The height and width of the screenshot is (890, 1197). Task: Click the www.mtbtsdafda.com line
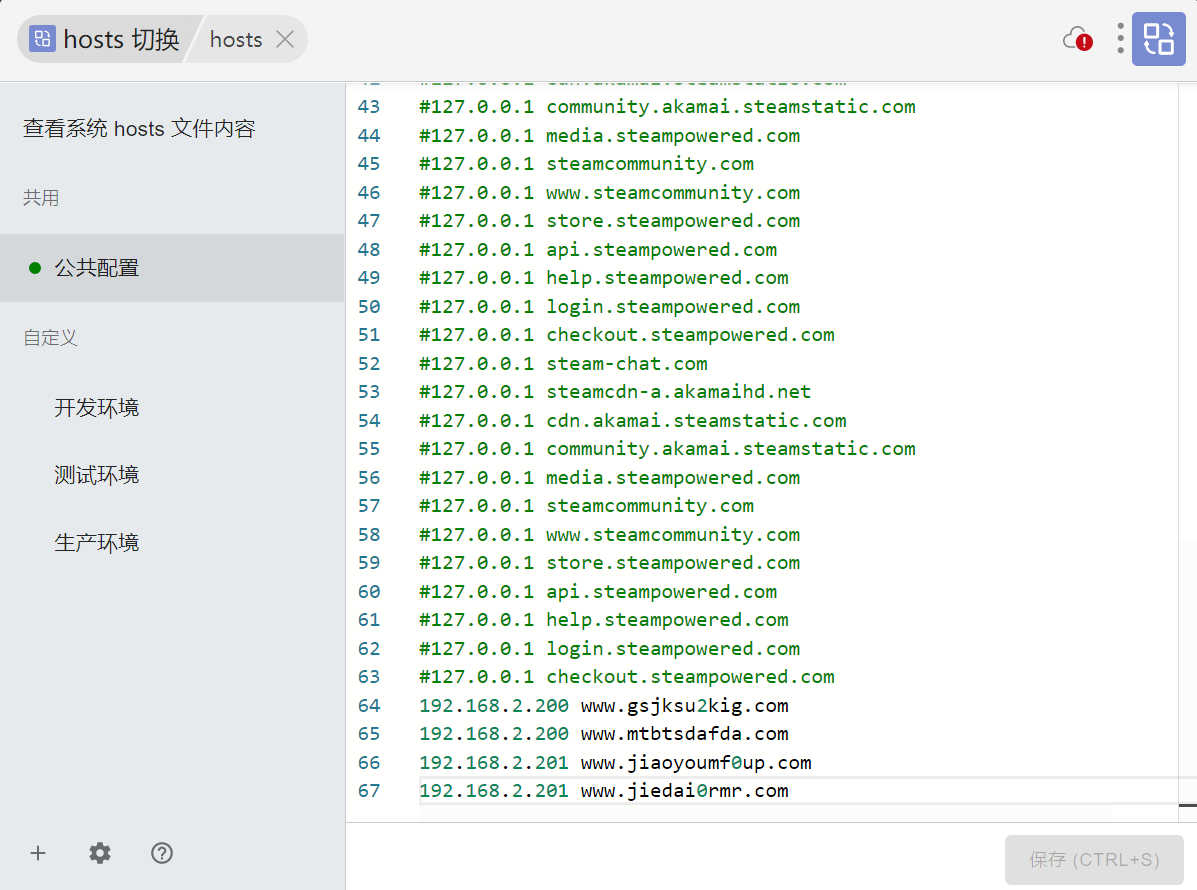[x=684, y=734]
